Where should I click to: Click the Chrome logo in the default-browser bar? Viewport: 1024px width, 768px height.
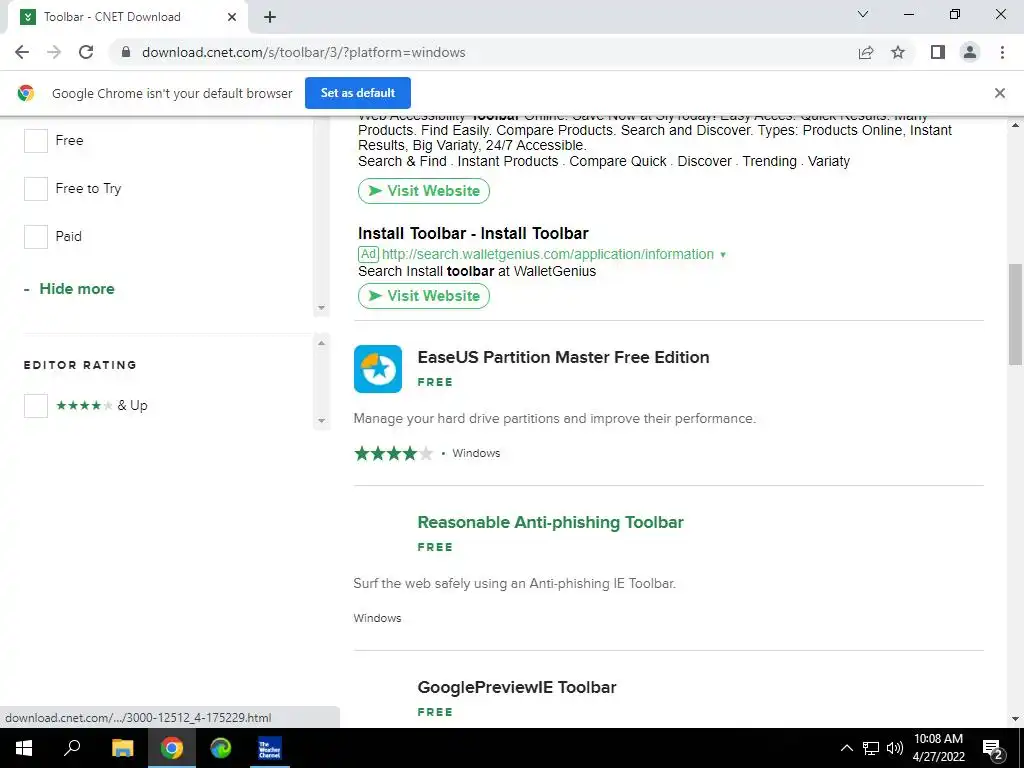[x=26, y=93]
